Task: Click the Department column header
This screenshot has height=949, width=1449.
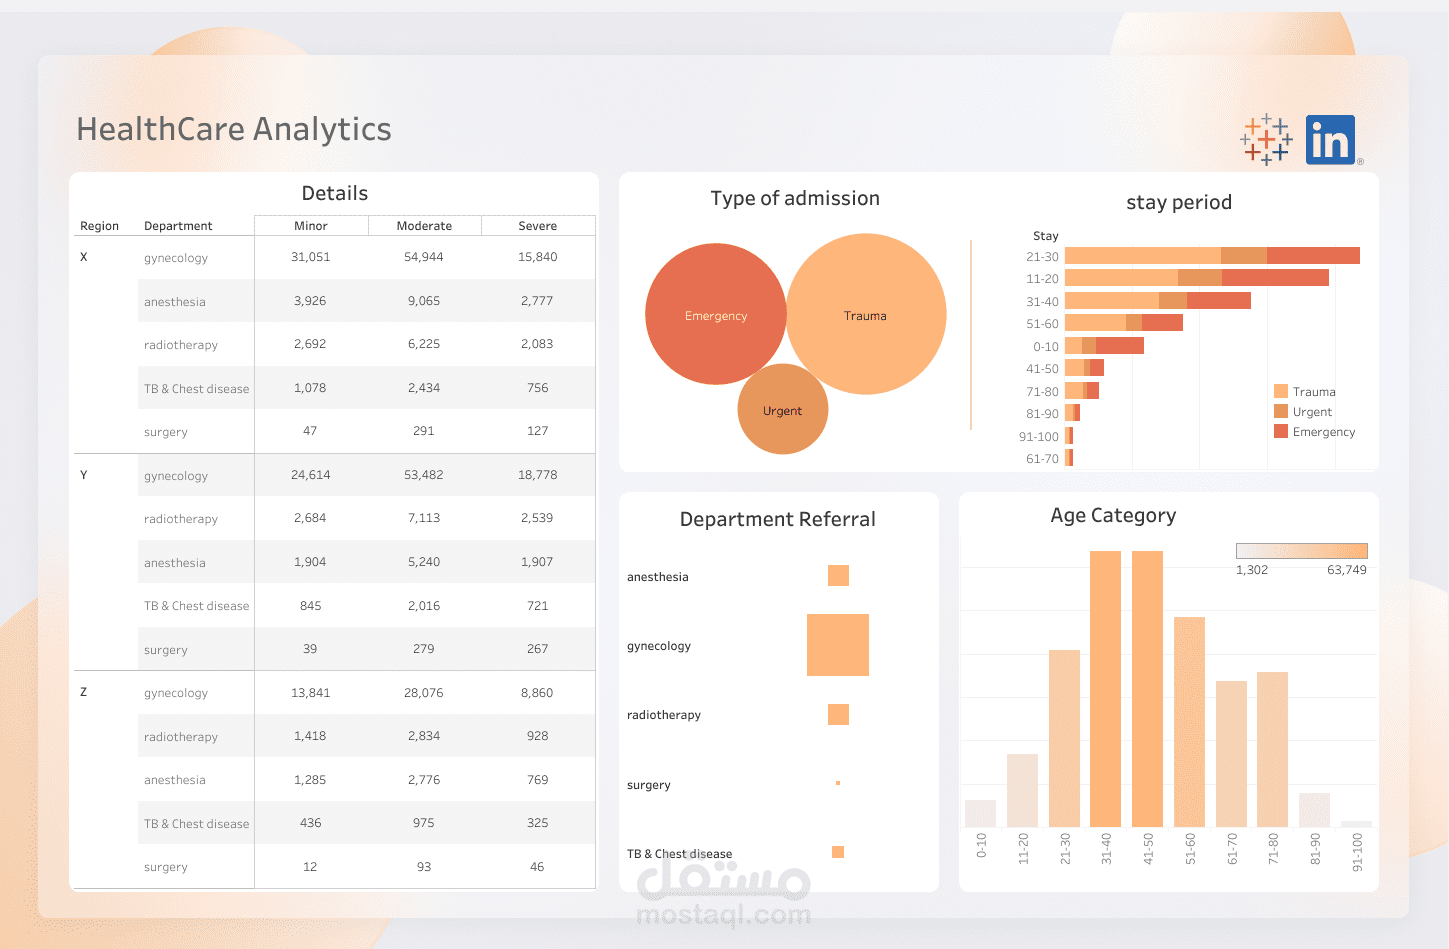Action: 178,226
